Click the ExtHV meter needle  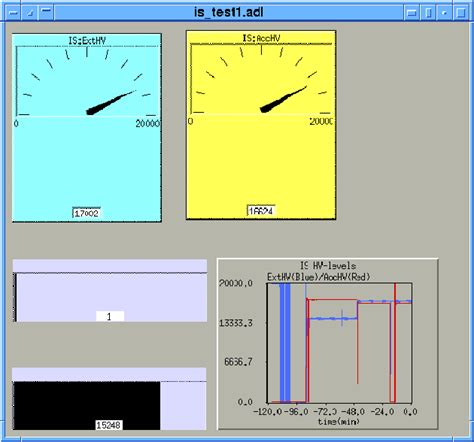[110, 103]
